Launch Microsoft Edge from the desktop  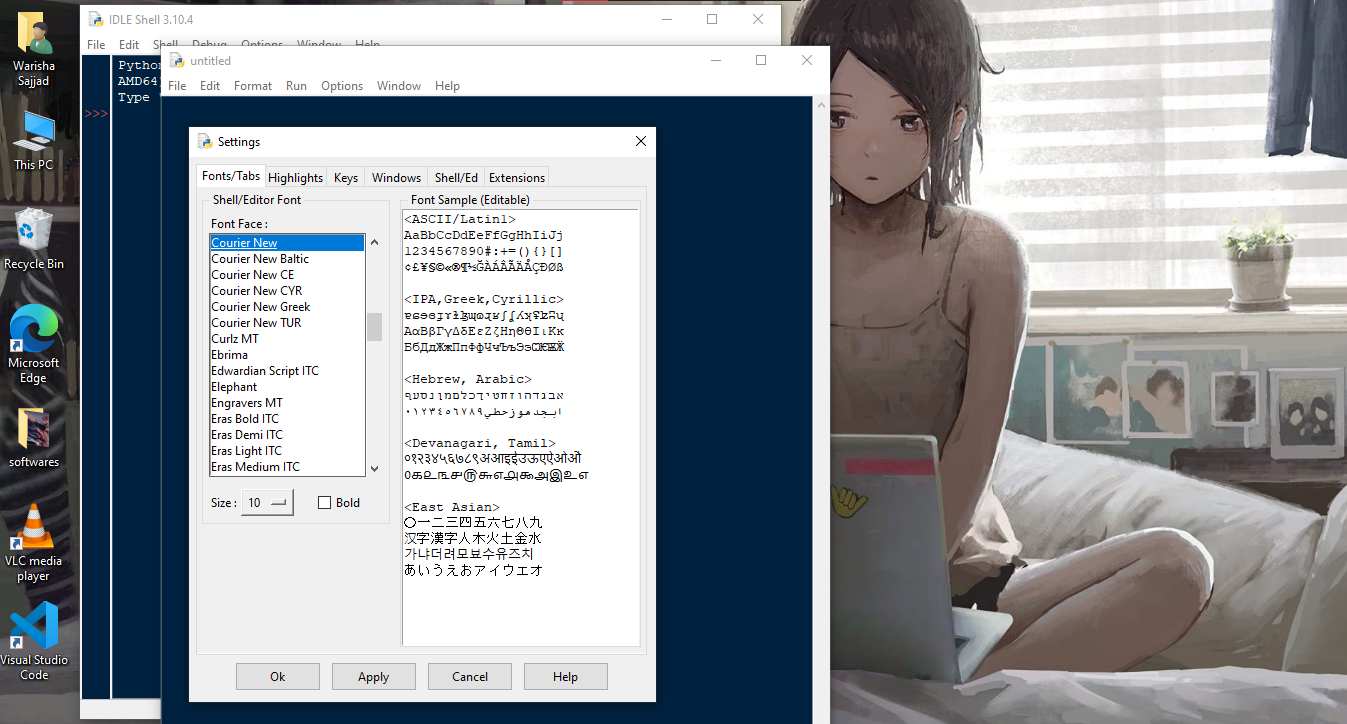pyautogui.click(x=34, y=344)
